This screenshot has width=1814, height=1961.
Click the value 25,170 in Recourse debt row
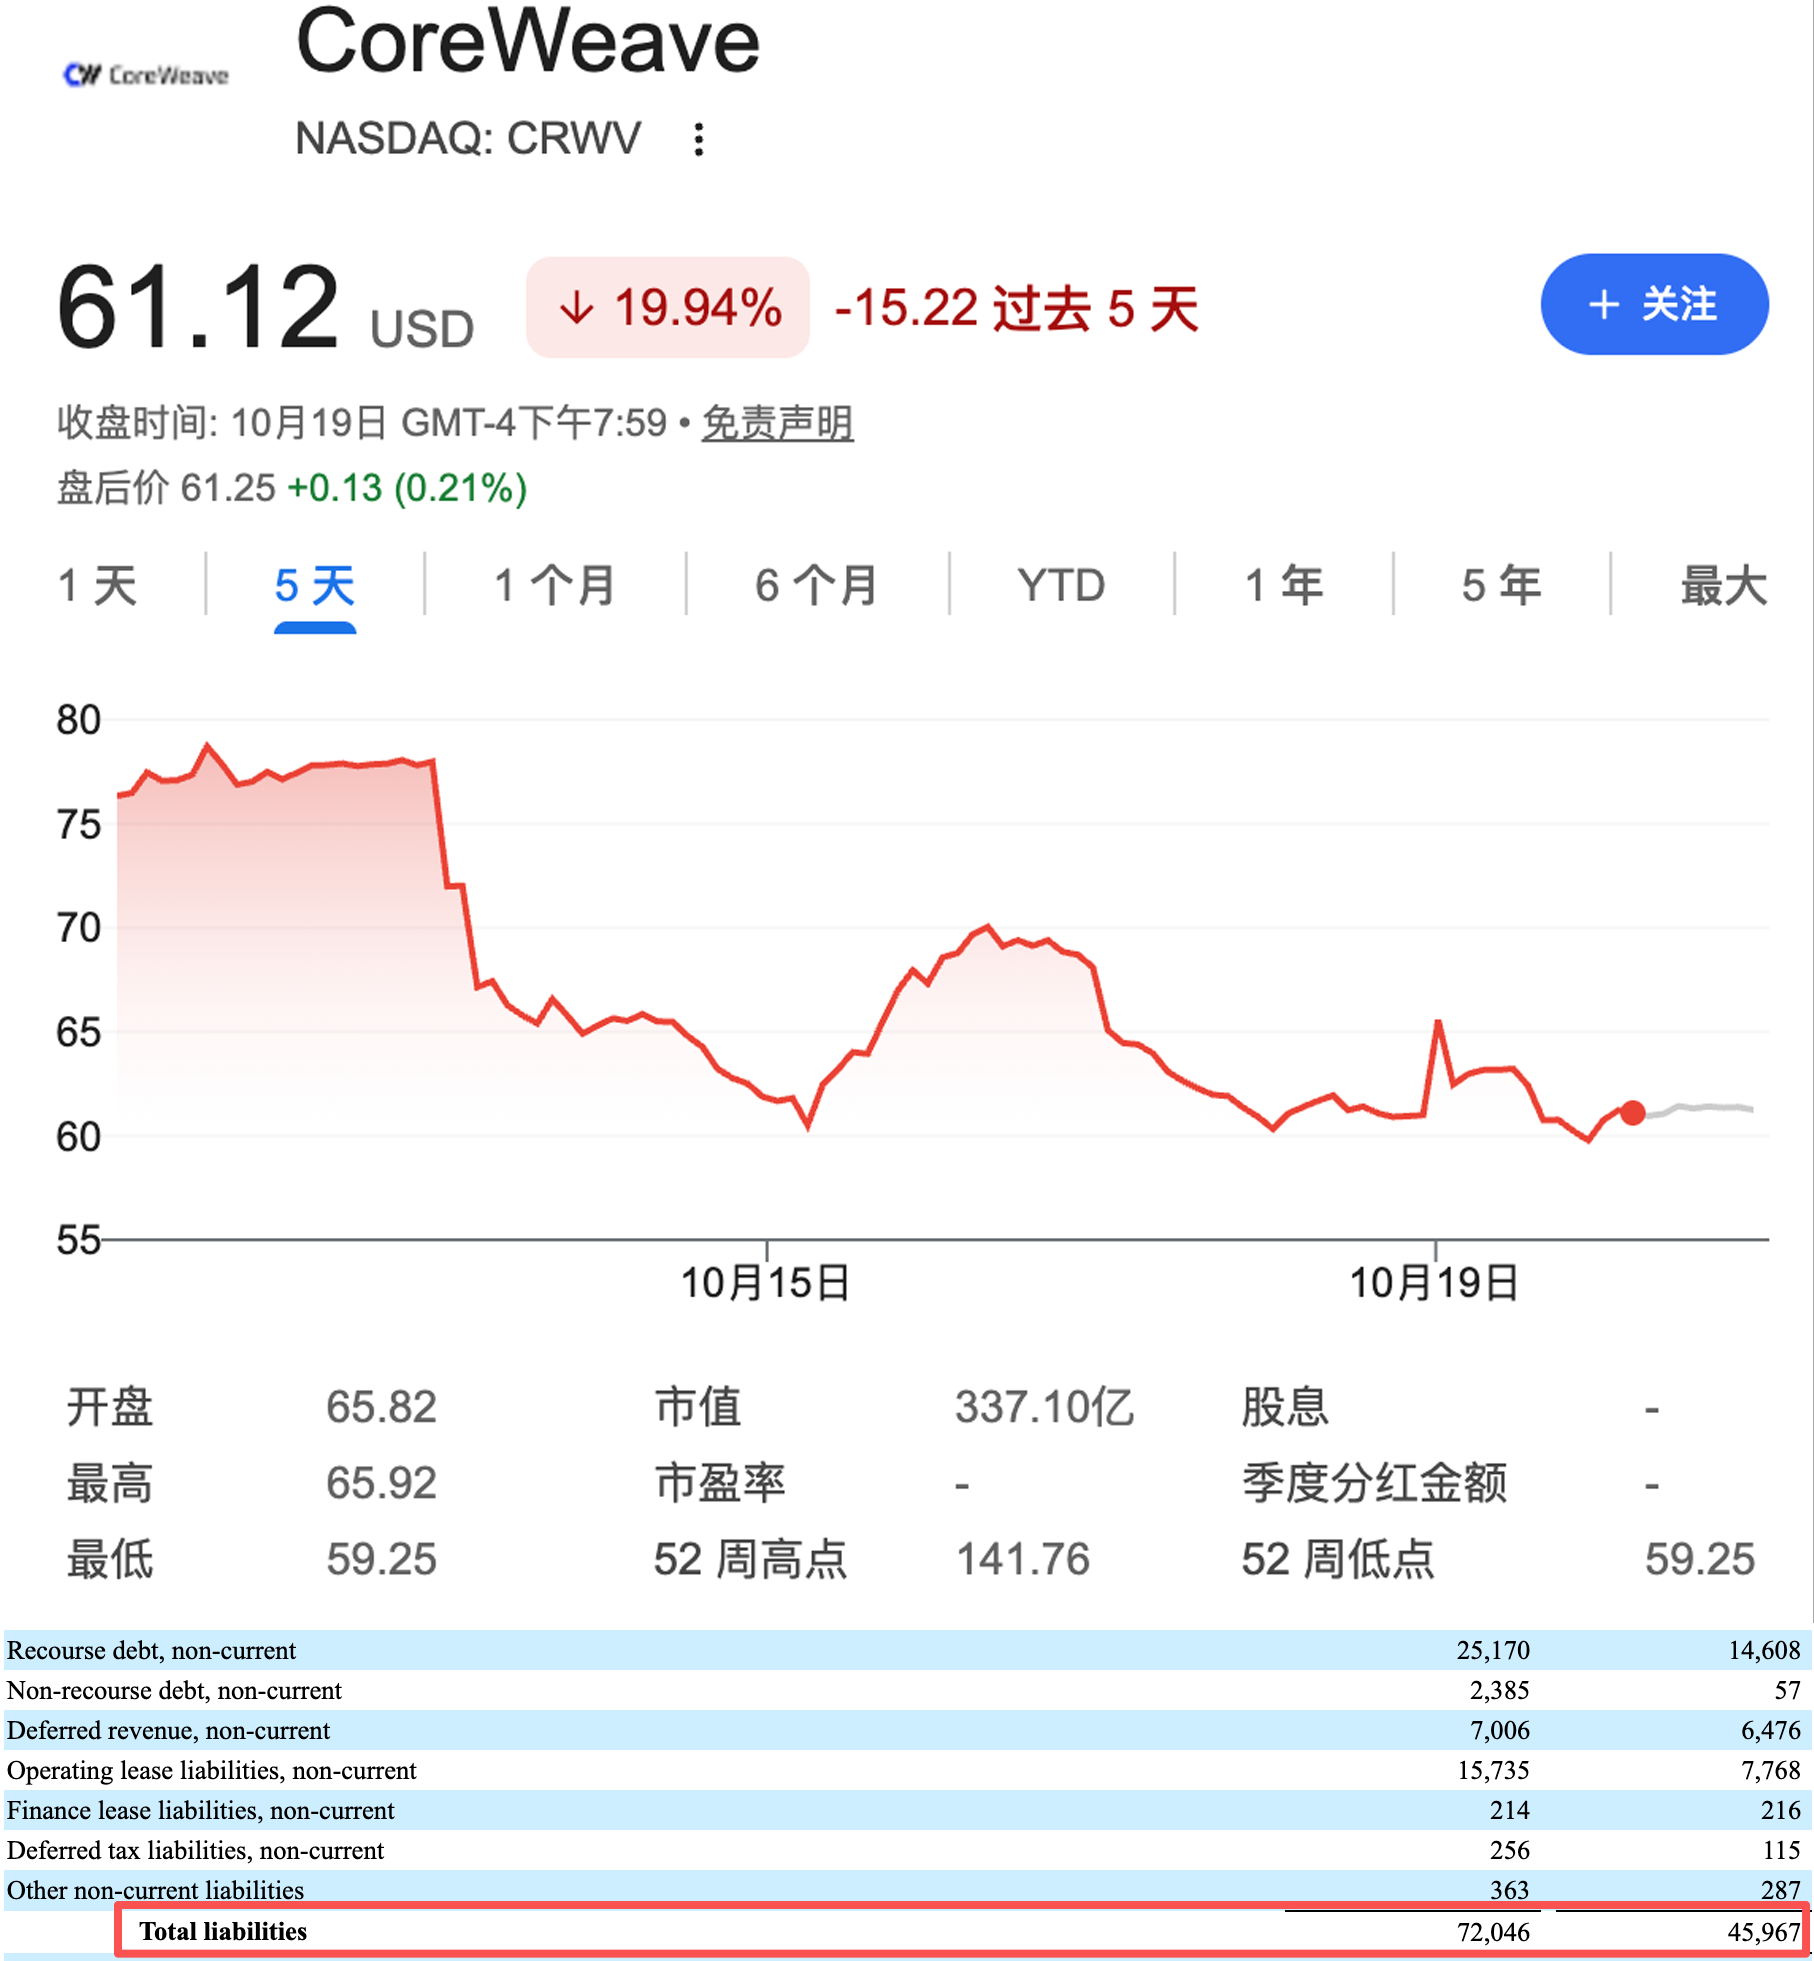(1493, 1650)
